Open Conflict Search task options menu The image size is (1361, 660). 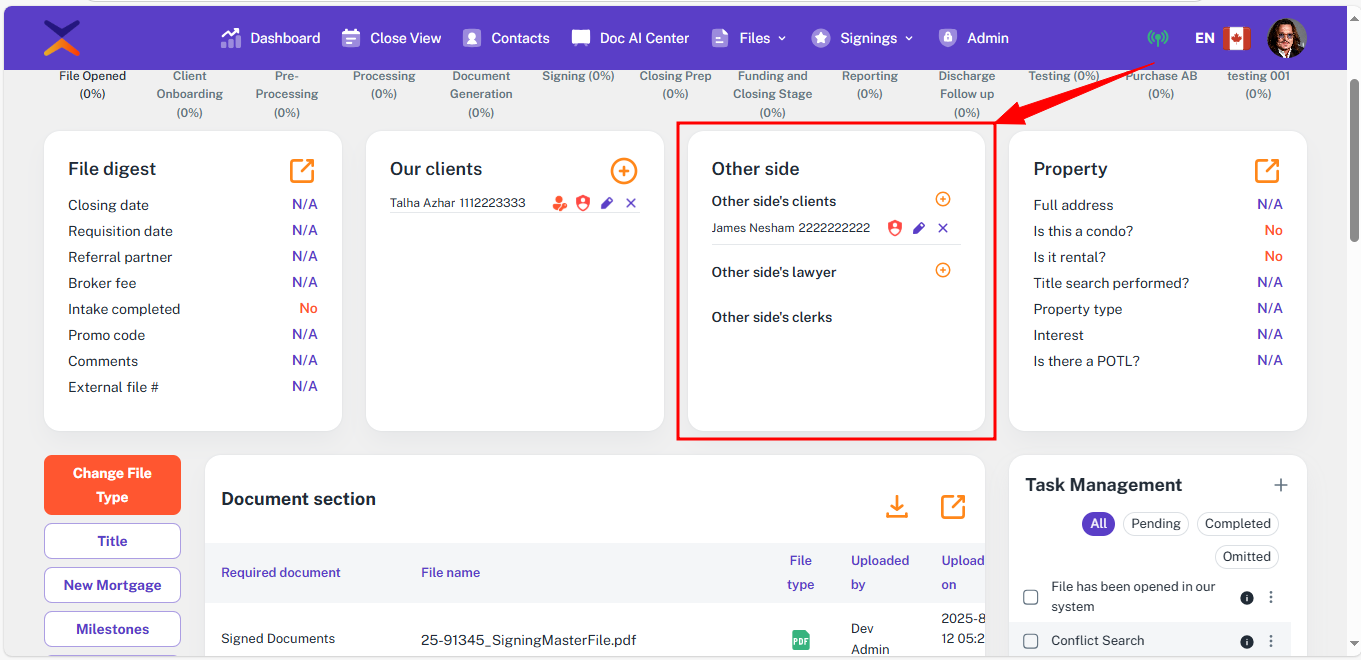coord(1271,641)
